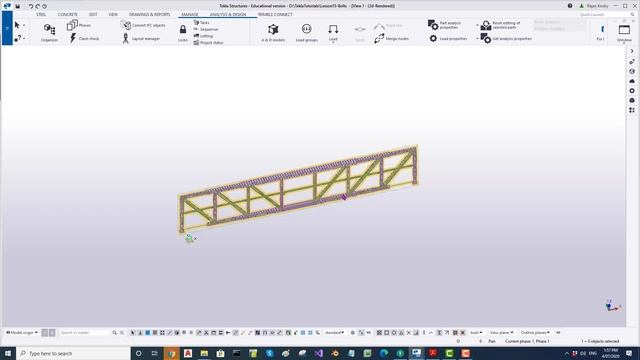Viewport: 640px width, 360px height.
Task: Open Load properties
Action: coord(447,38)
